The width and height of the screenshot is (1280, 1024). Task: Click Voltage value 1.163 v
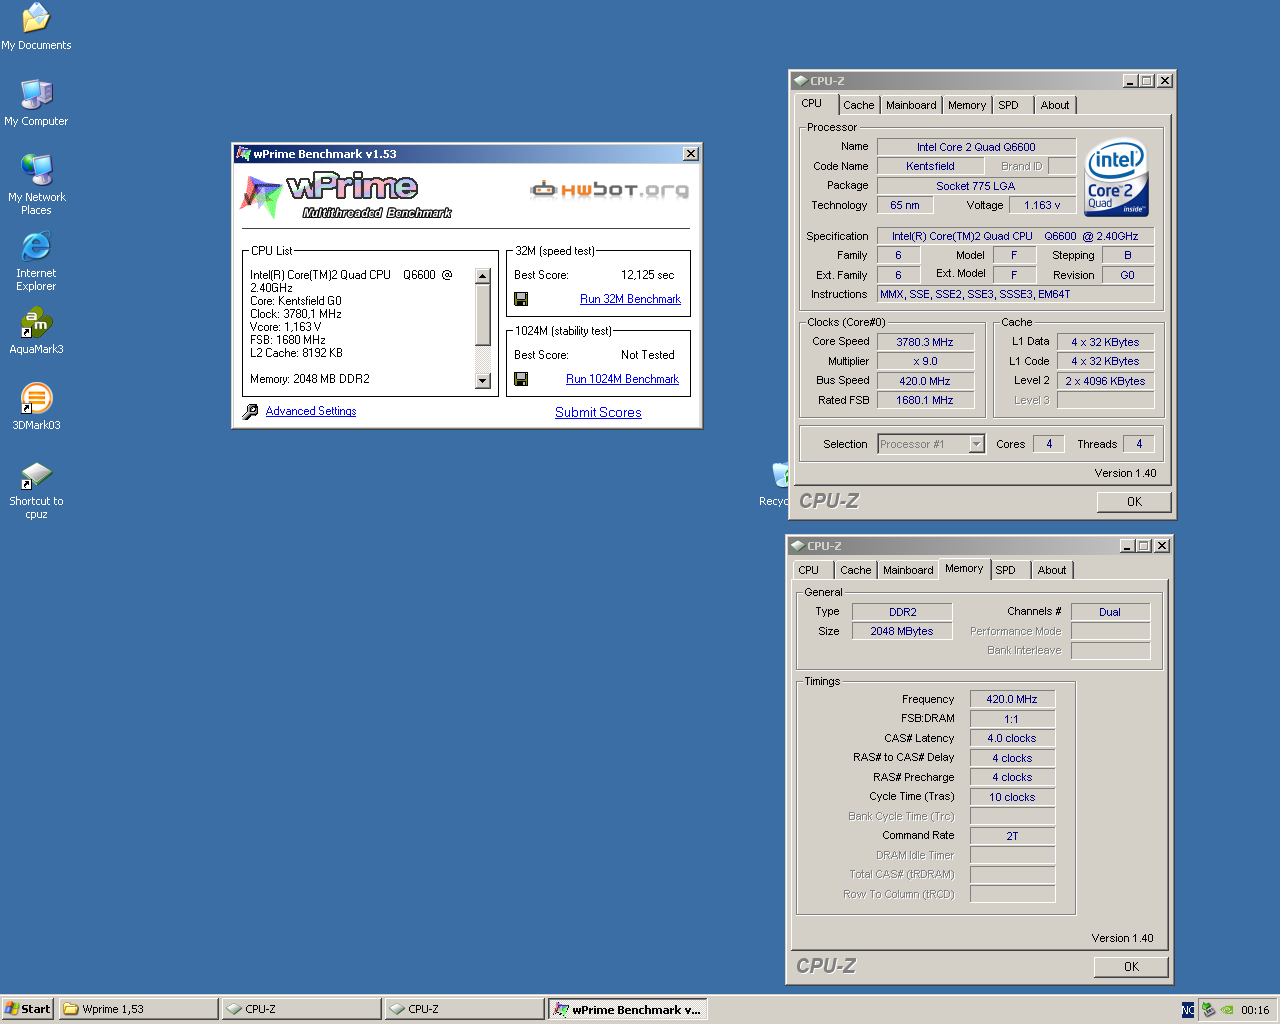click(1042, 205)
